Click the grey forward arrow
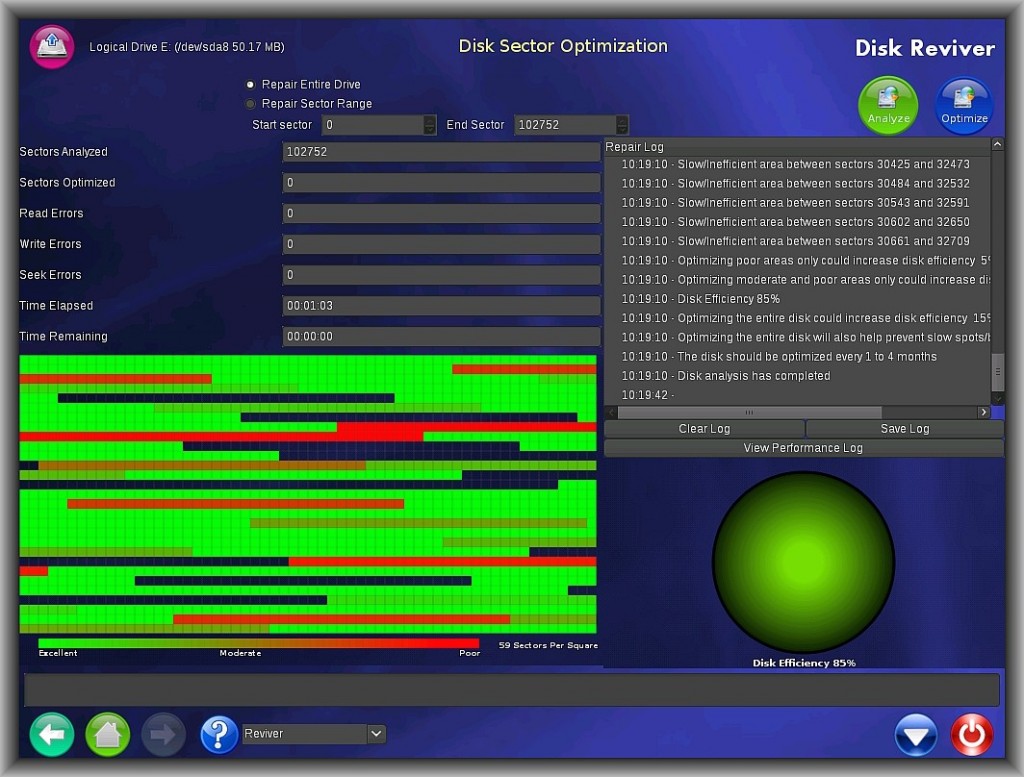The width and height of the screenshot is (1024, 777). click(163, 735)
